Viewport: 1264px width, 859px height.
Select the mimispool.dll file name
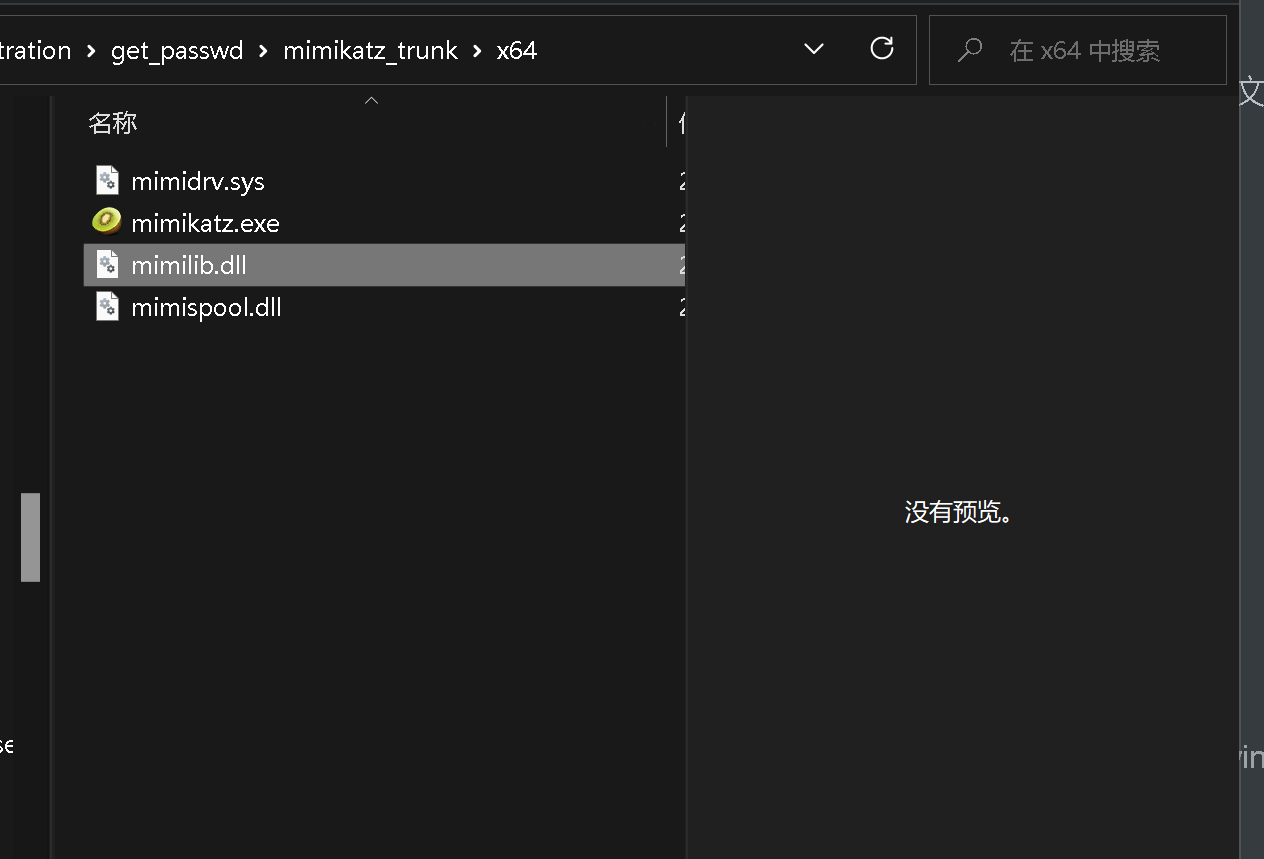[206, 308]
